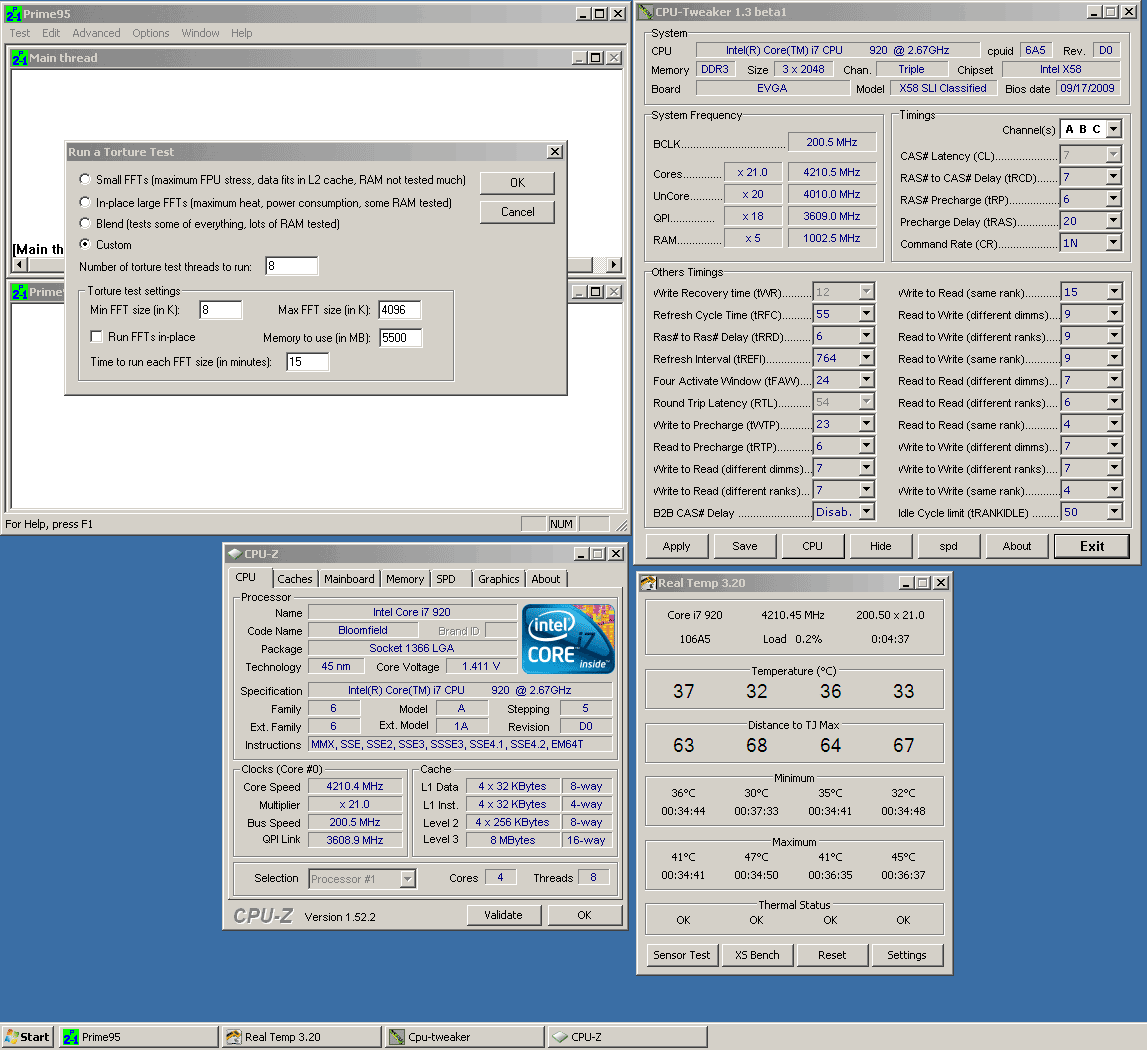Select Blend torture test option
The image size is (1147, 1050).
pyautogui.click(x=85, y=223)
